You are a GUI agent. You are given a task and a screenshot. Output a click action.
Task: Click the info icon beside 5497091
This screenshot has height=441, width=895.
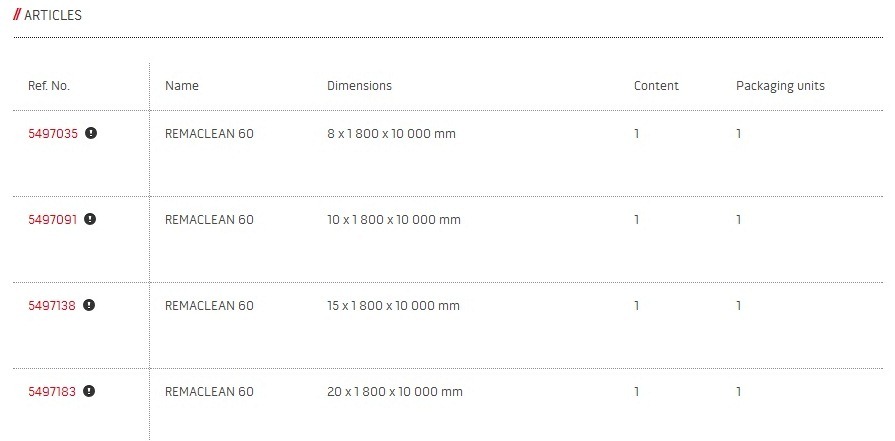point(90,220)
